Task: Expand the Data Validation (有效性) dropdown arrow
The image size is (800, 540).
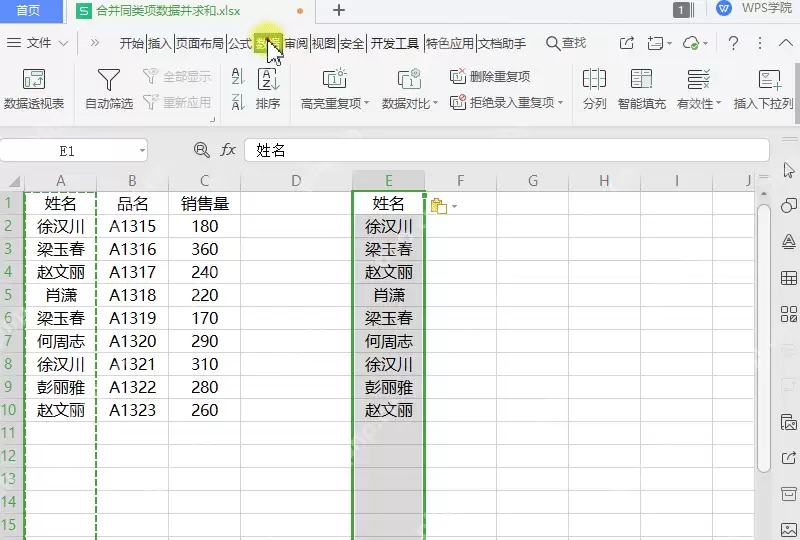Action: (x=718, y=103)
